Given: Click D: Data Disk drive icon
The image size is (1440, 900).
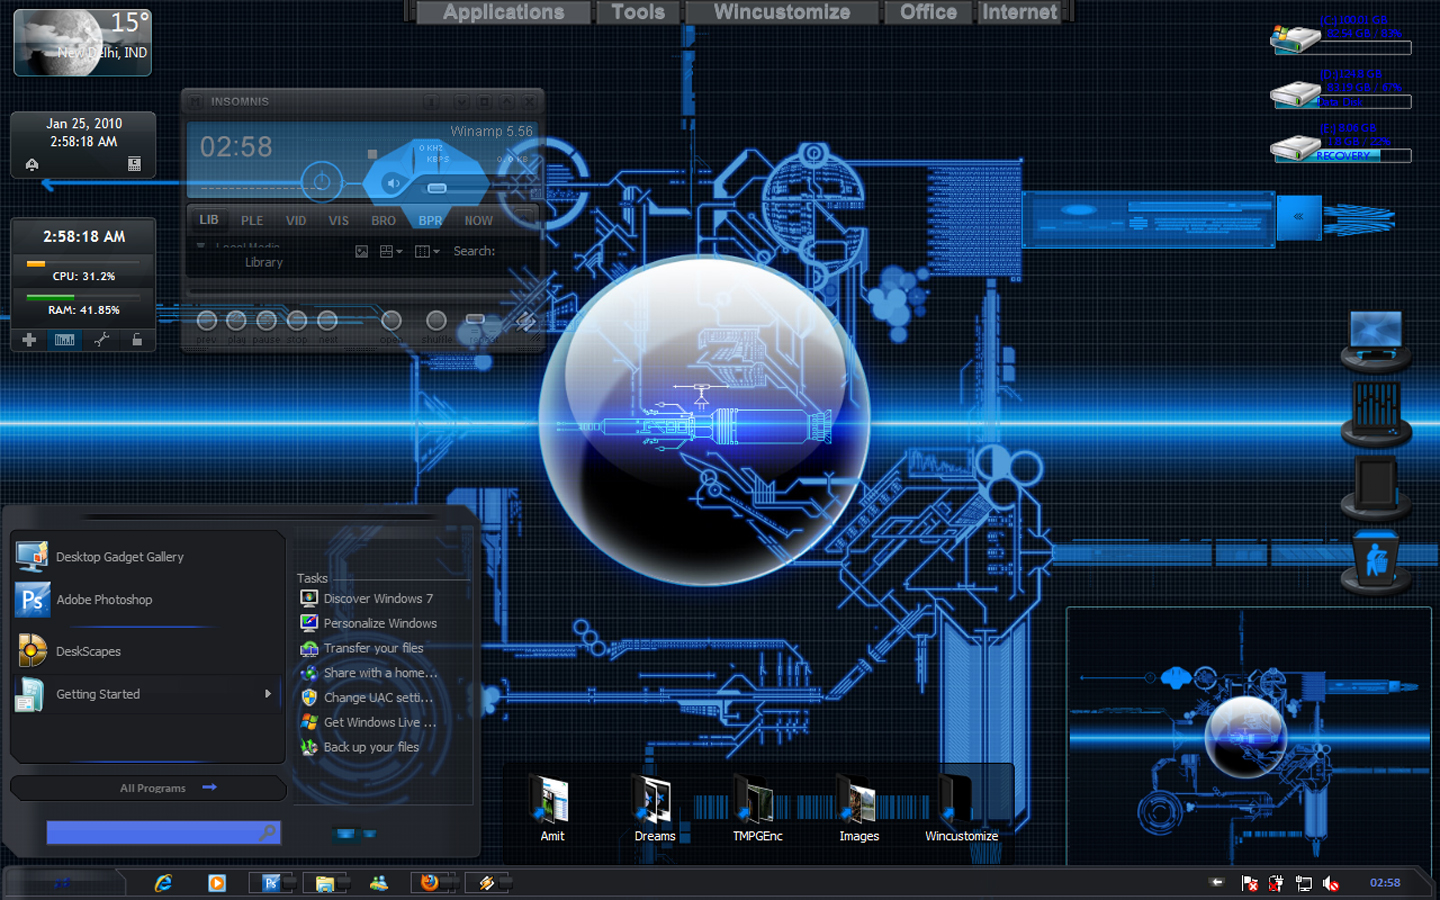Looking at the screenshot, I should click(1295, 94).
